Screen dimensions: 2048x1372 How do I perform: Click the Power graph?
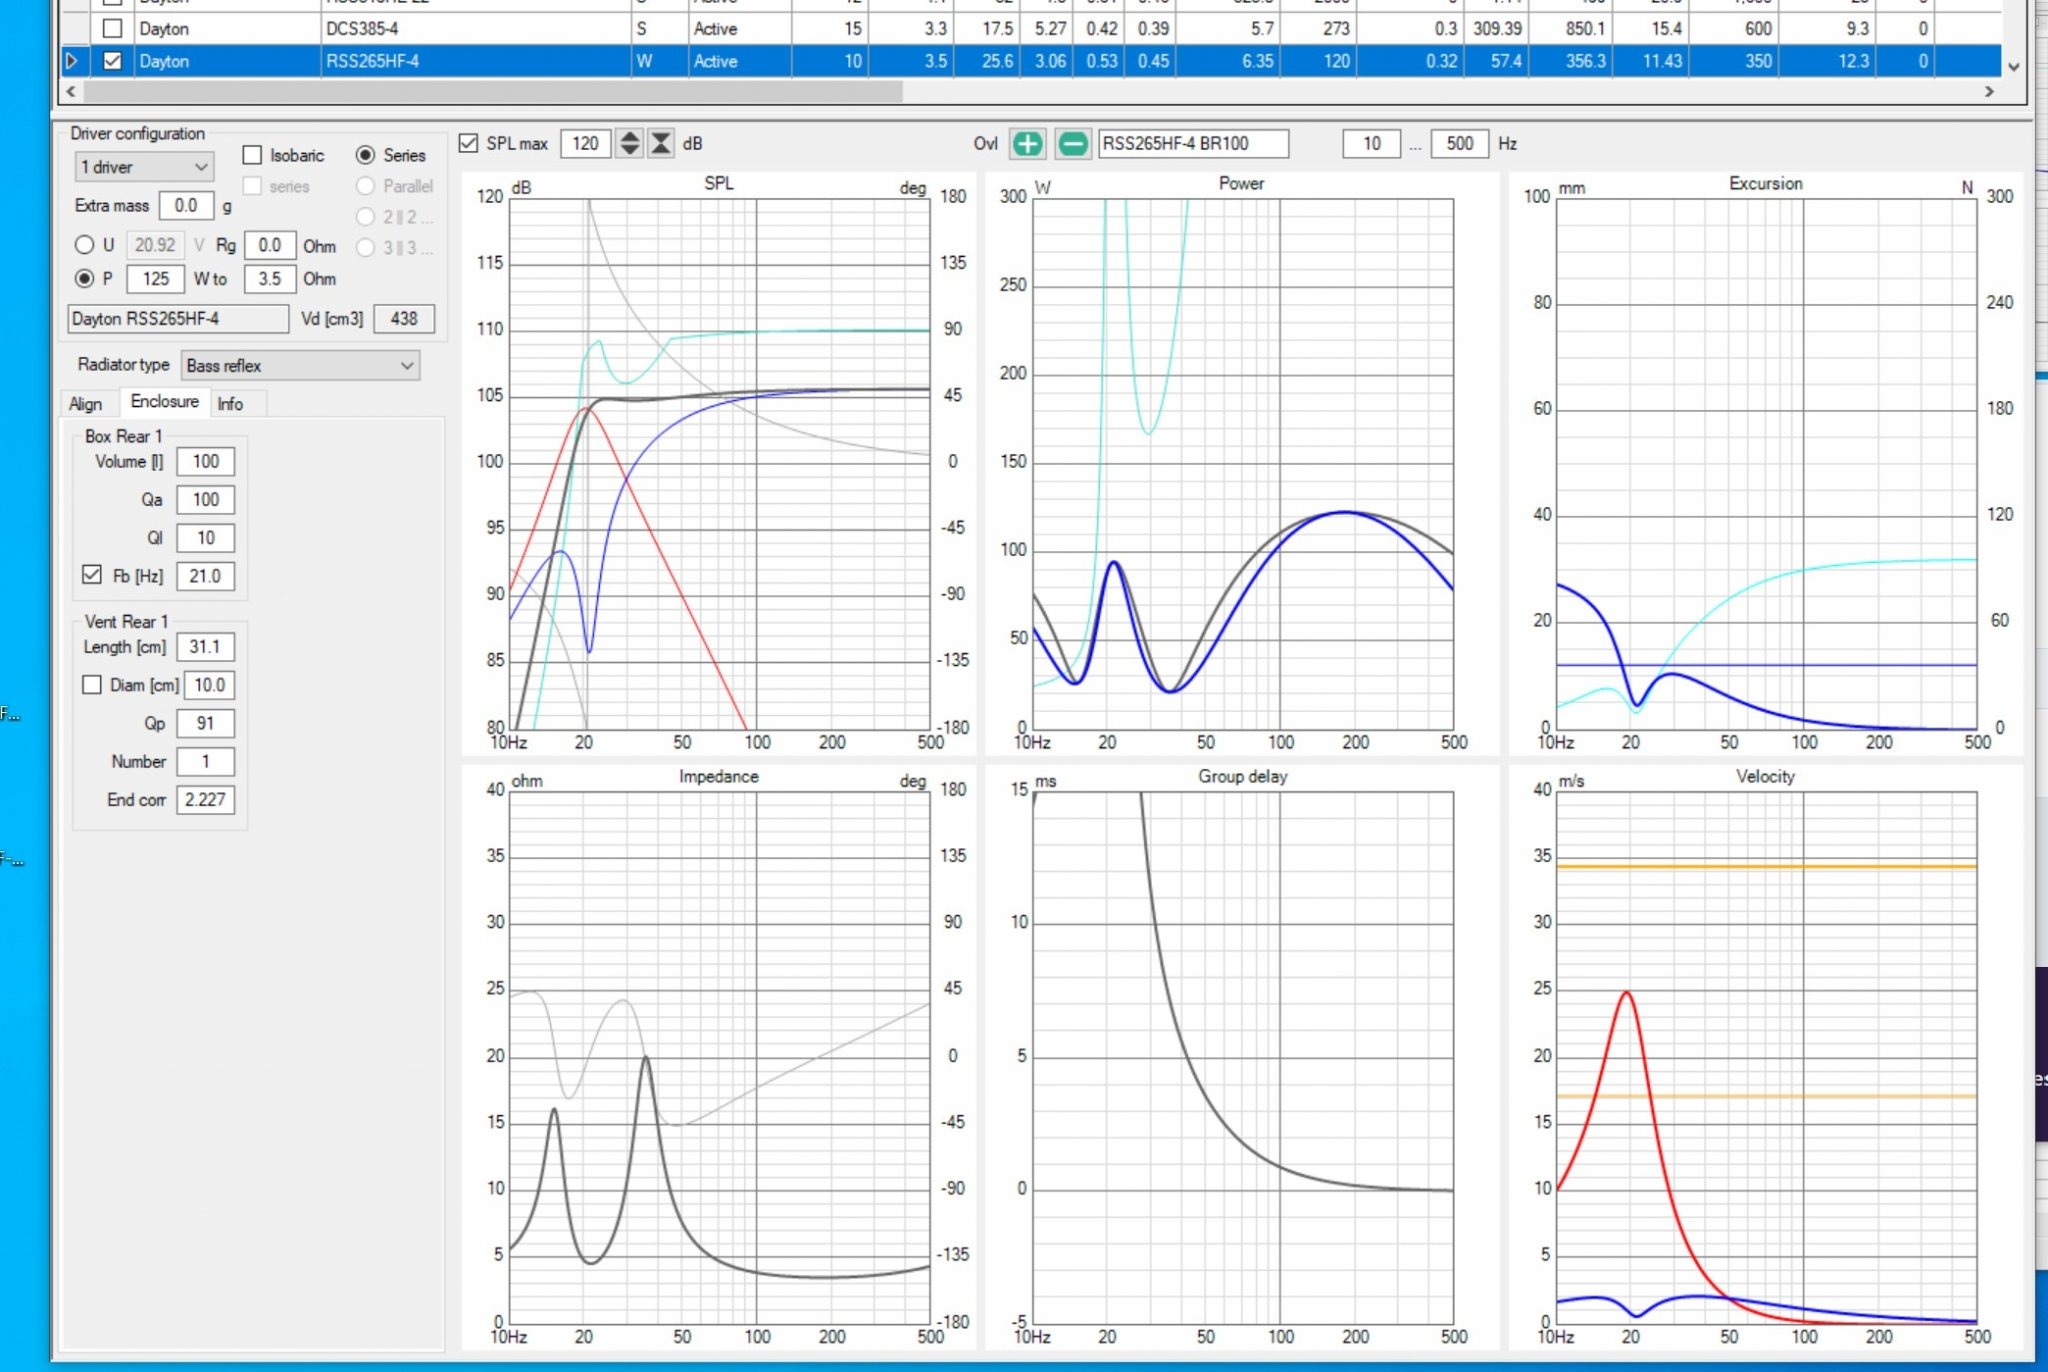pos(1243,464)
